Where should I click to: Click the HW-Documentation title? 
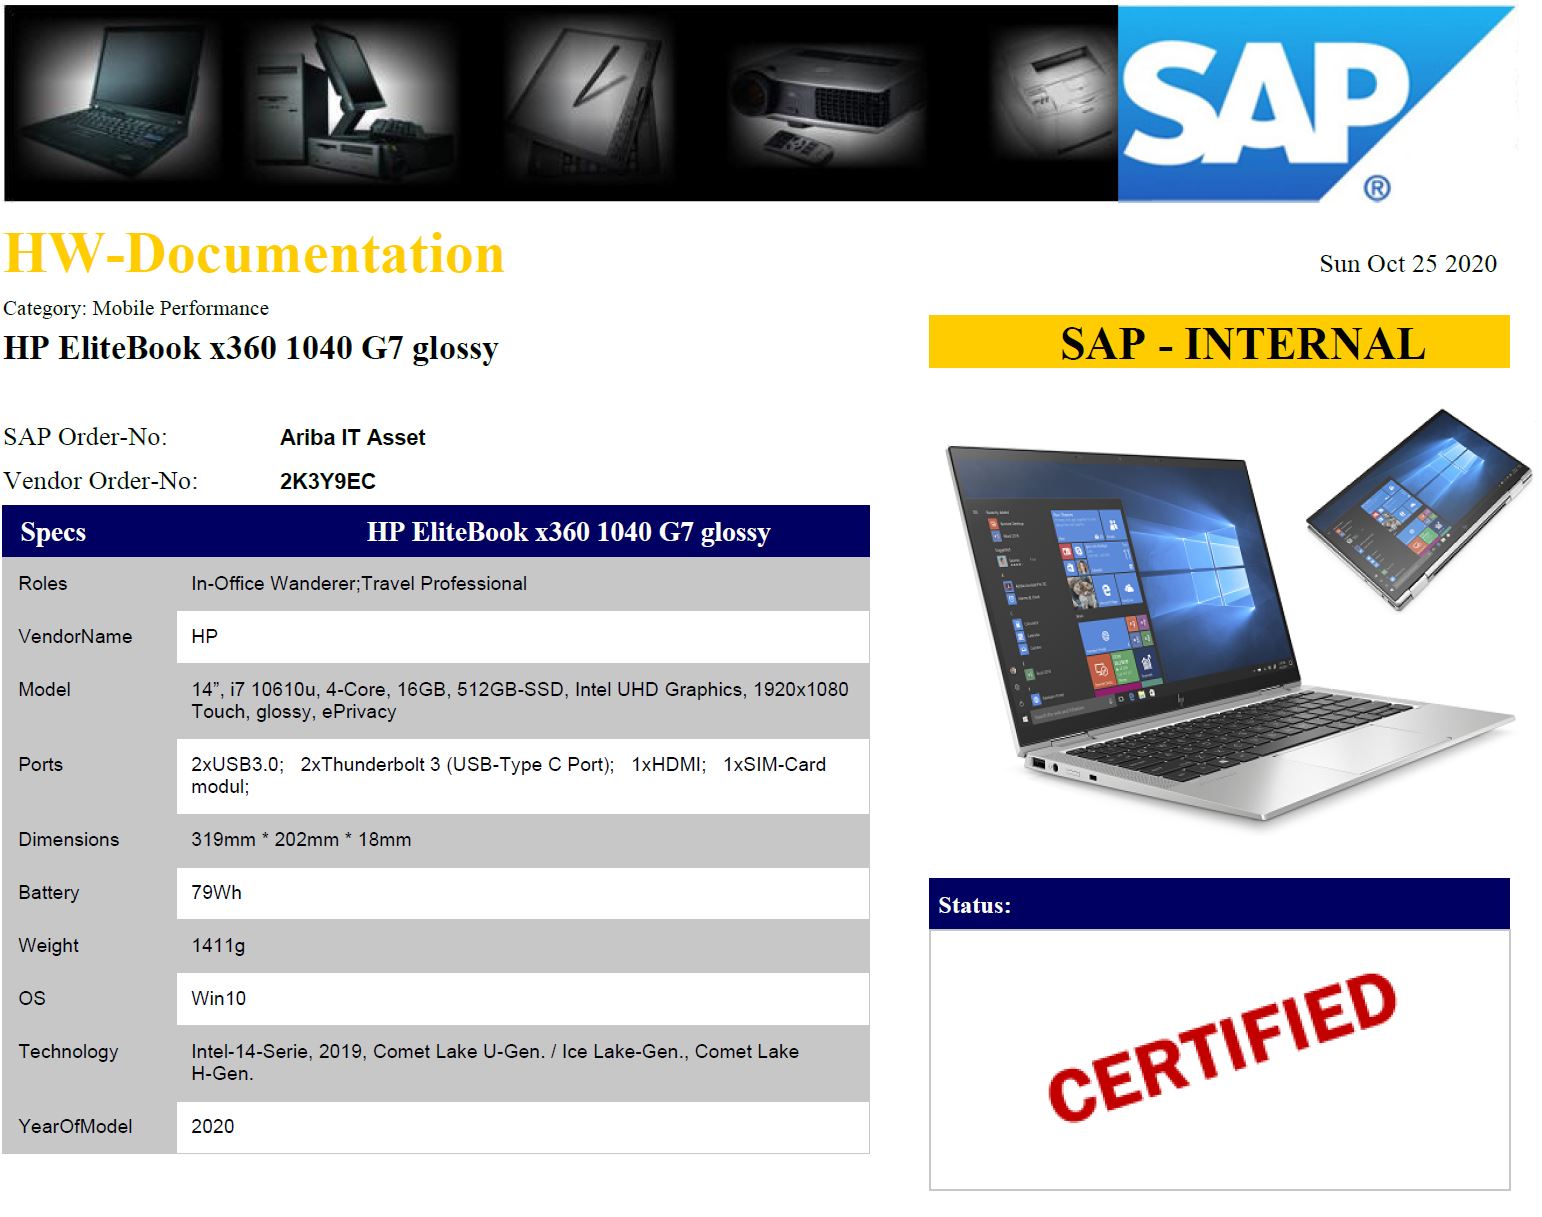pos(254,254)
